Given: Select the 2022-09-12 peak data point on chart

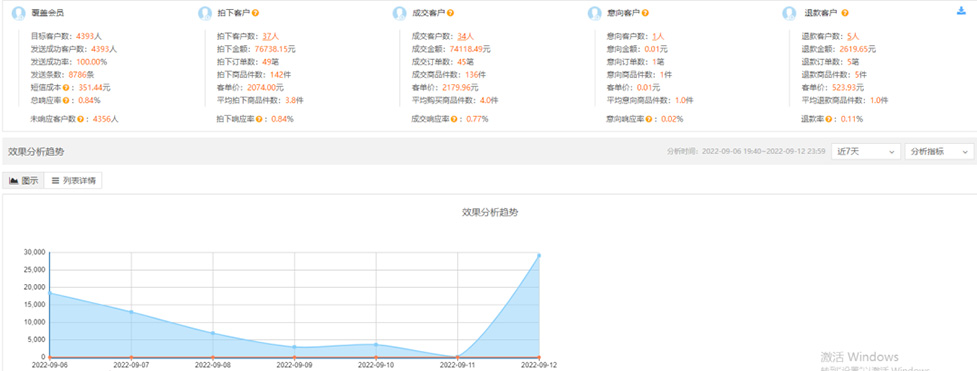Looking at the screenshot, I should point(539,255).
